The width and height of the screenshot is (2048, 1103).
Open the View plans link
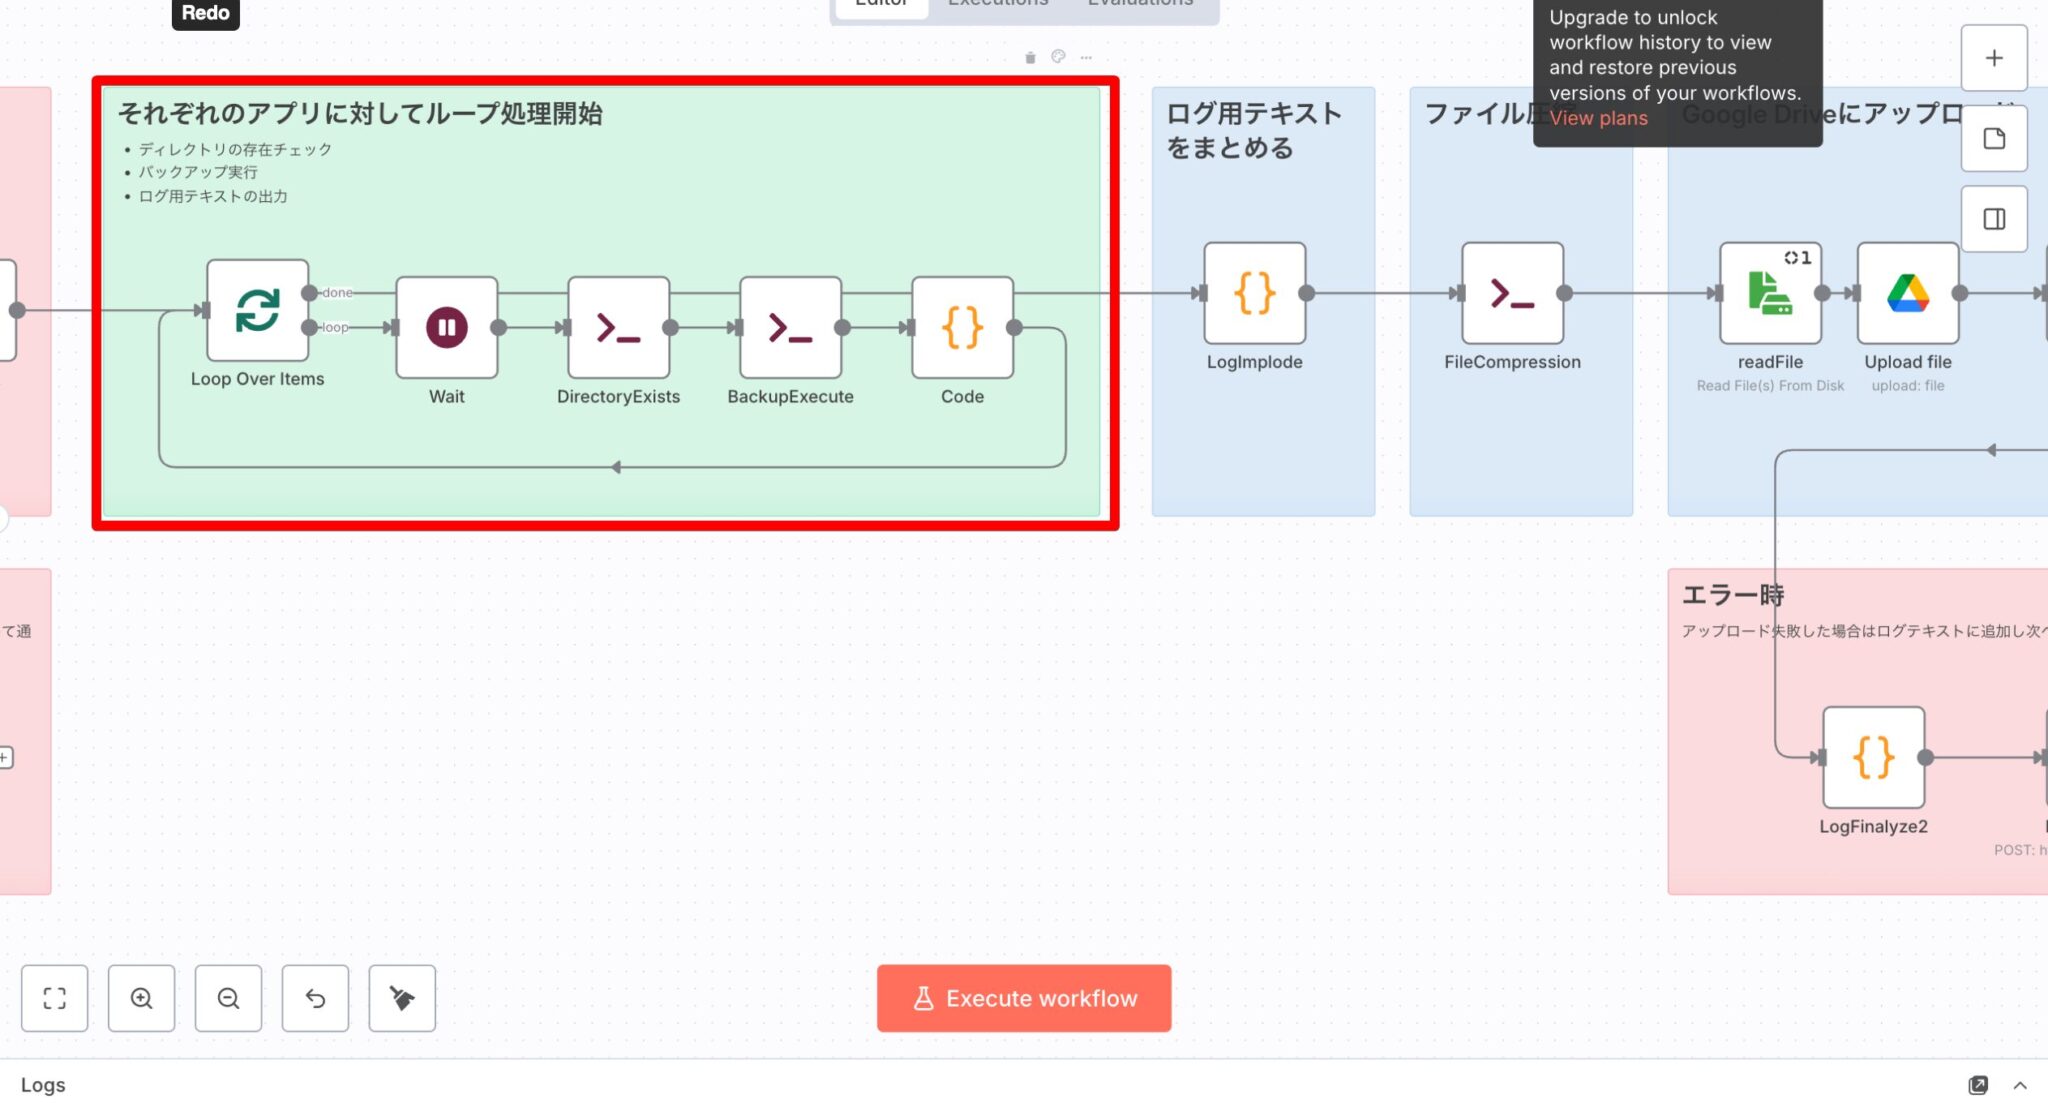tap(1598, 118)
